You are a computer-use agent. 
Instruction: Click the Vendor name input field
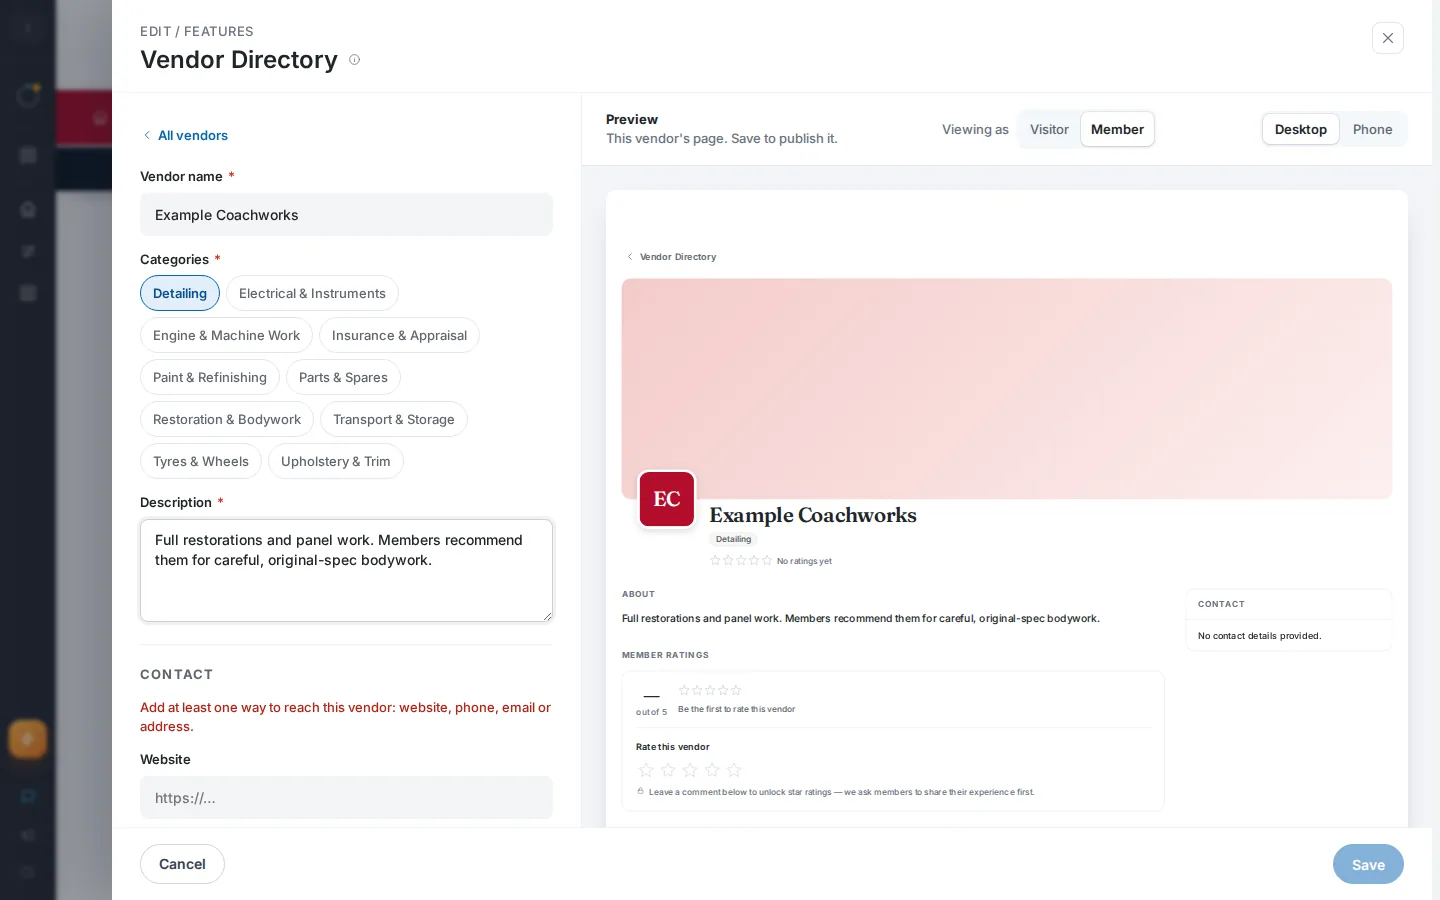coord(346,215)
